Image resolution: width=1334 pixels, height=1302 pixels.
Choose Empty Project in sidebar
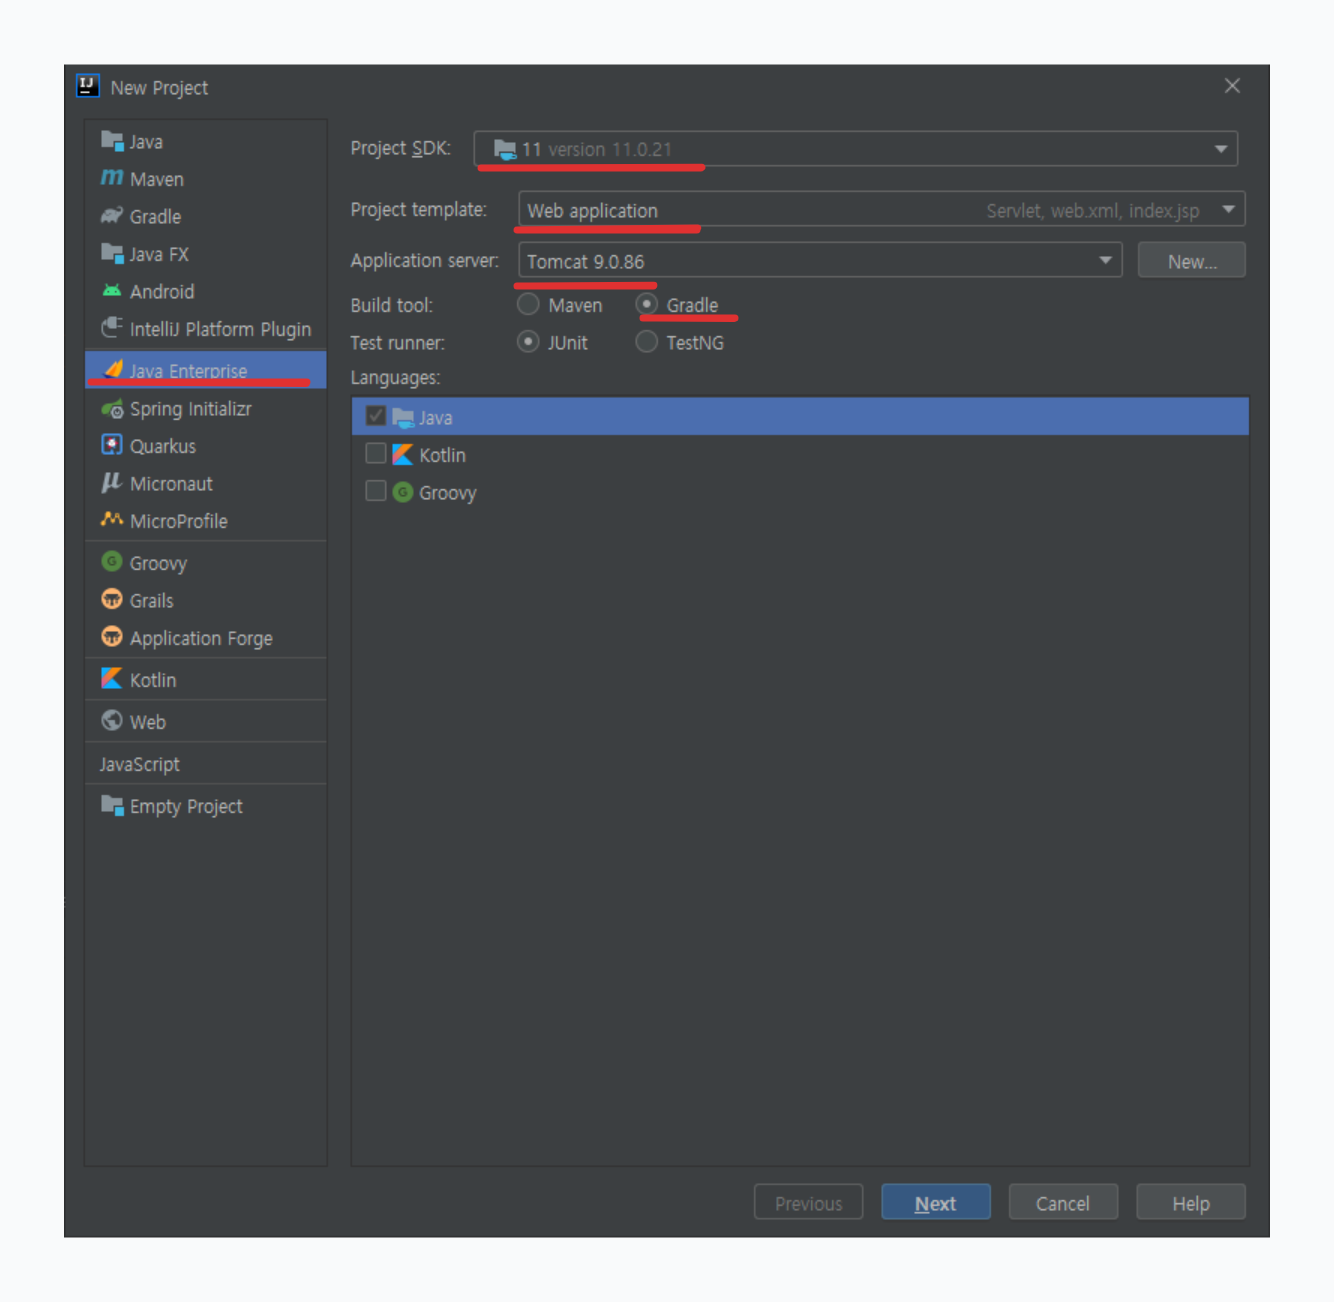tap(205, 806)
